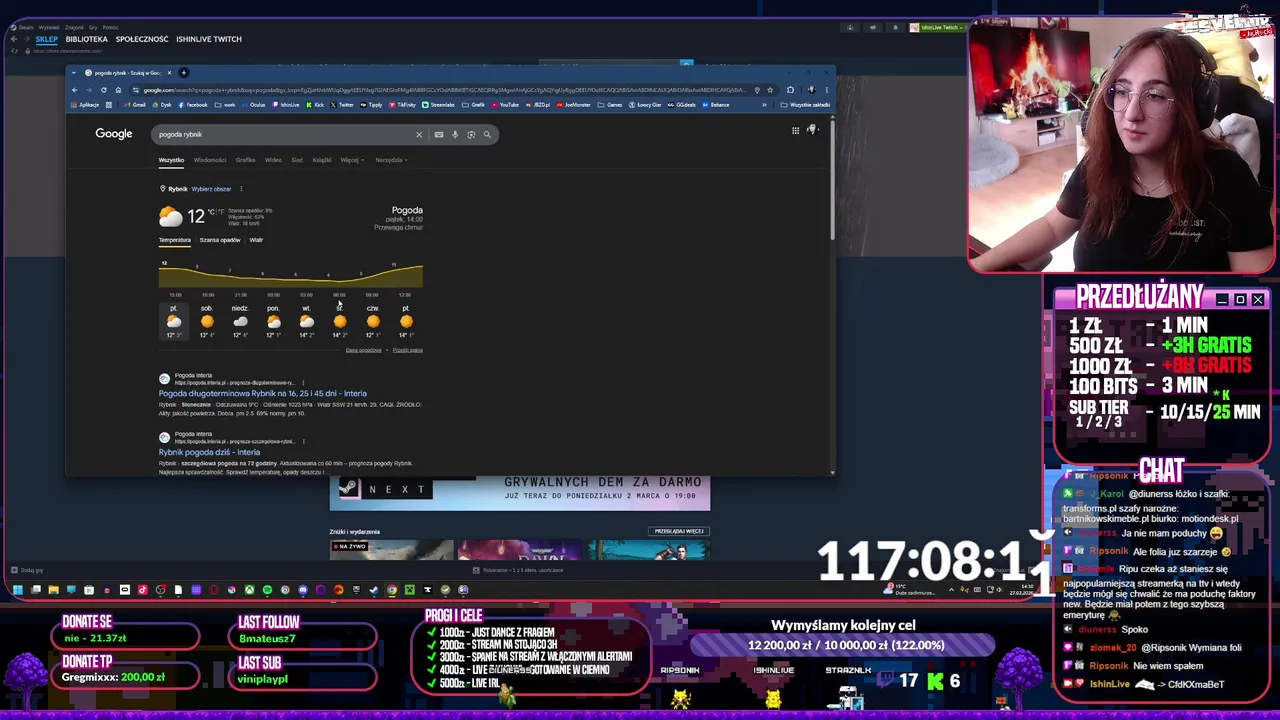Open the Chrome three-dot menu

pyautogui.click(x=826, y=90)
